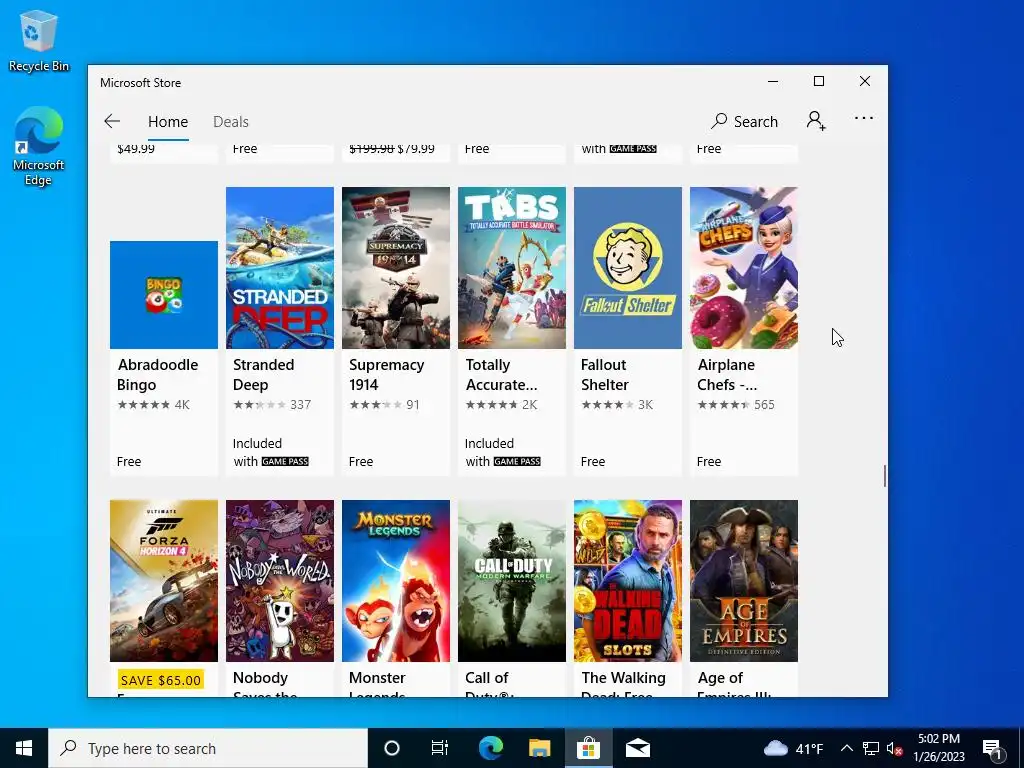Screen dimensions: 1024x768
Task: Click Abradoodle Bingo's 4K star rating
Action: click(x=153, y=405)
